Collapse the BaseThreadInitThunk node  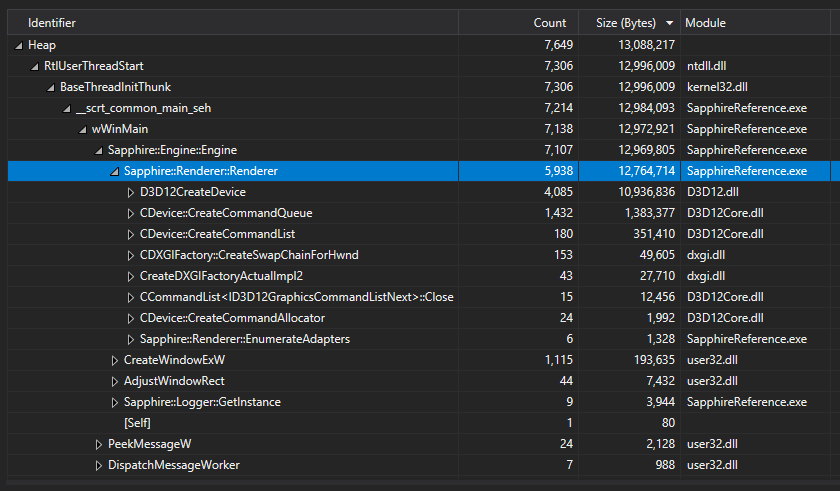tap(51, 87)
